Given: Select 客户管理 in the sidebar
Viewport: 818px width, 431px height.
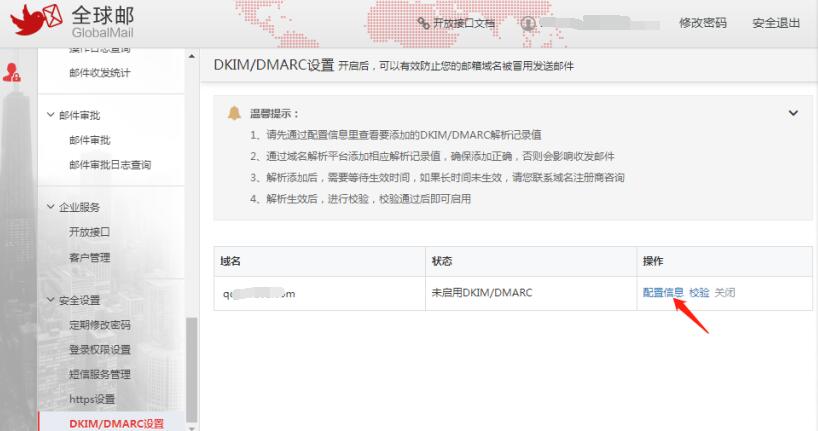Looking at the screenshot, I should pyautogui.click(x=89, y=257).
